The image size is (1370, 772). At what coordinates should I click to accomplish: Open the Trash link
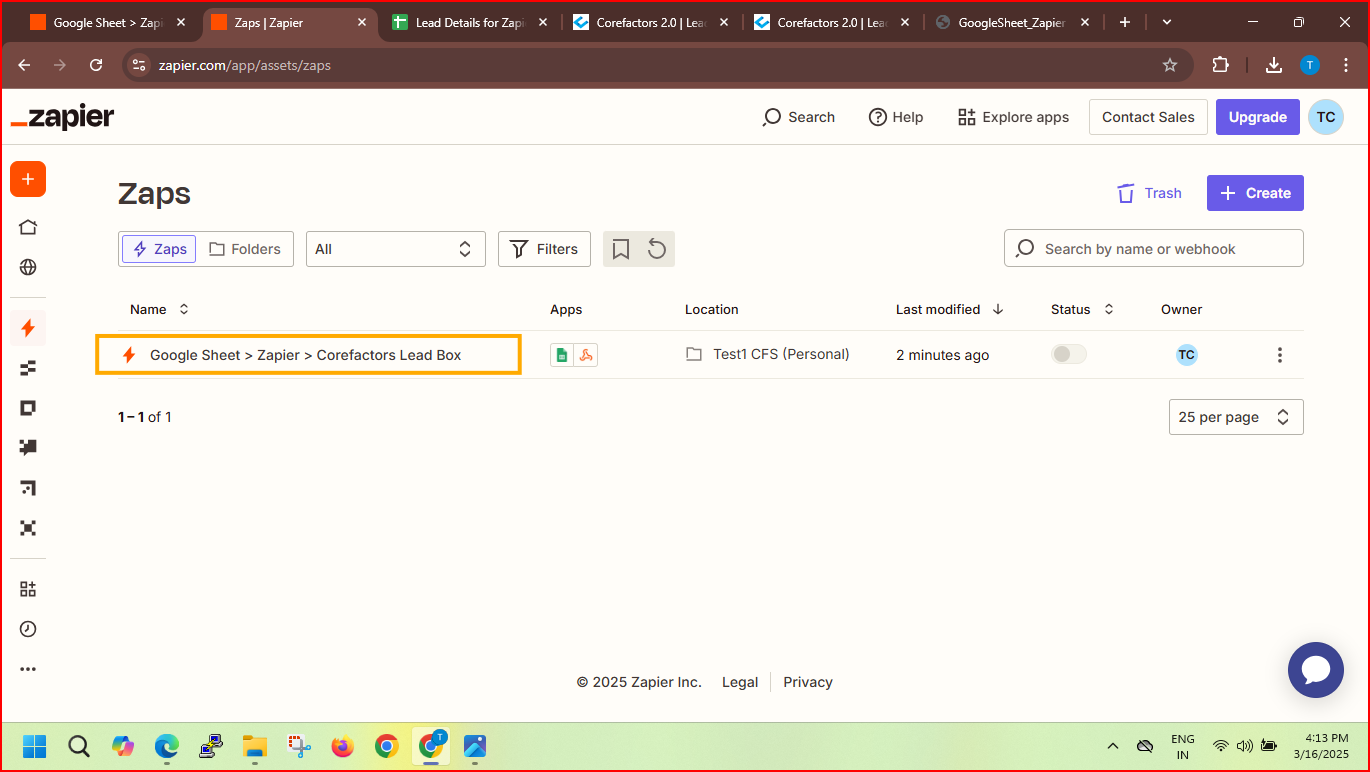tap(1149, 193)
